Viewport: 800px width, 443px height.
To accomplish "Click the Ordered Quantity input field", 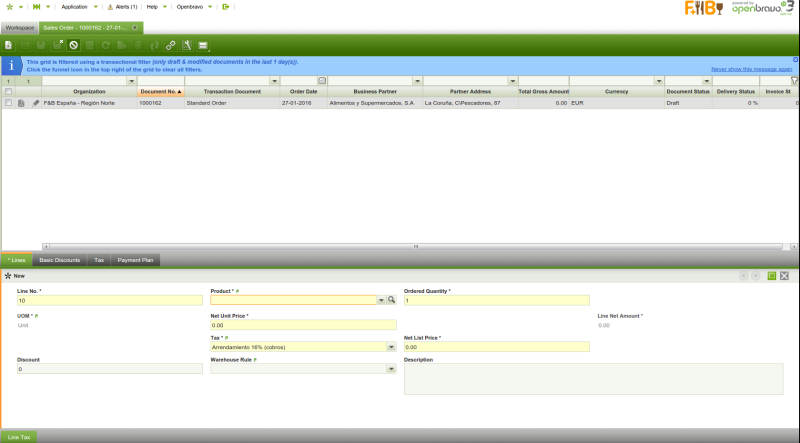I will (x=496, y=300).
